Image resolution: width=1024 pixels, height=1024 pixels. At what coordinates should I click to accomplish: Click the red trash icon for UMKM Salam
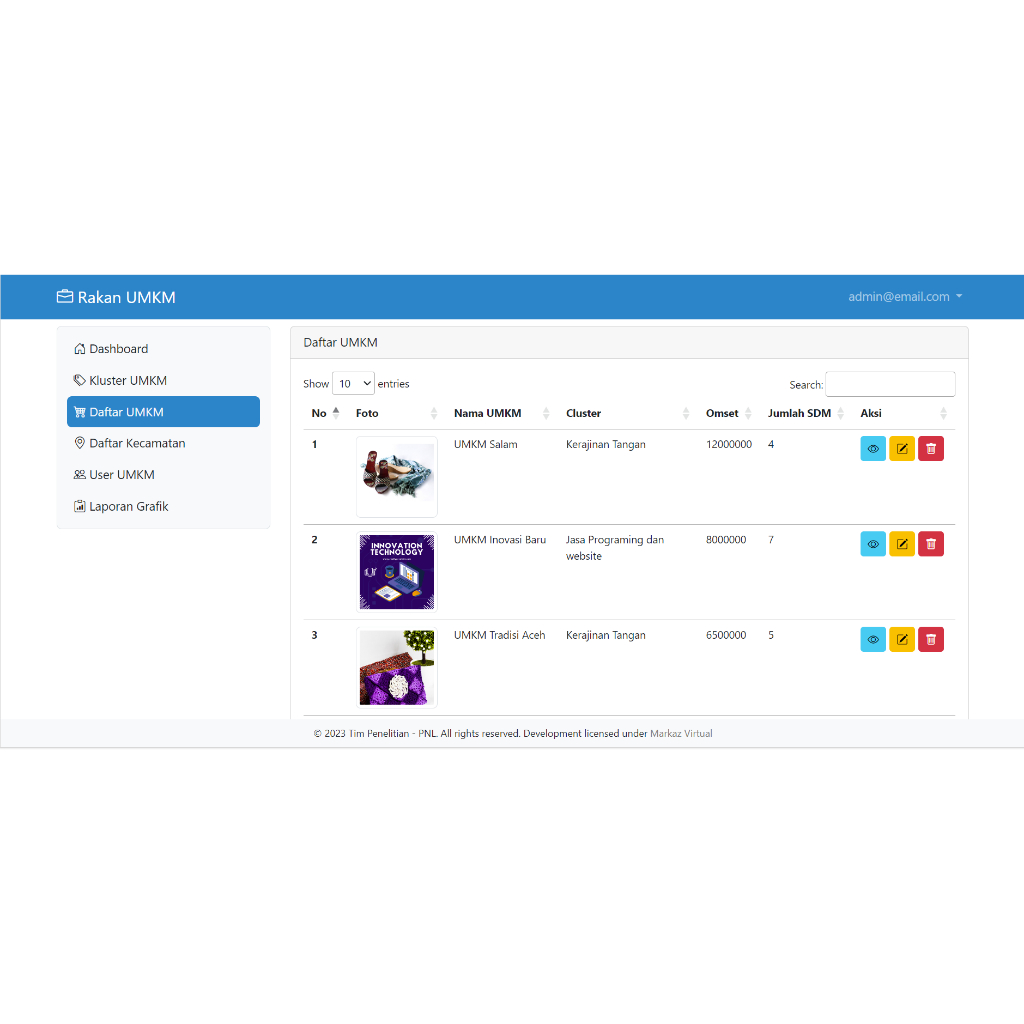coord(931,449)
